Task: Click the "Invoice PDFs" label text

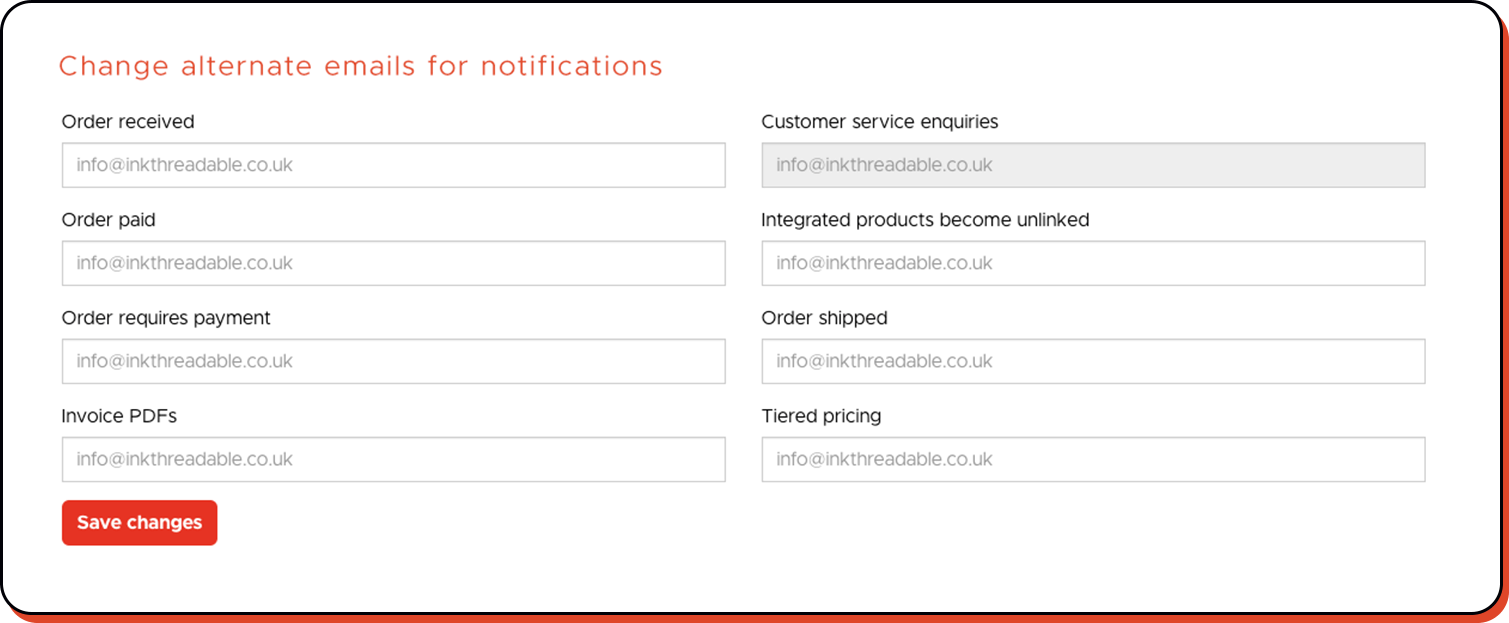Action: click(x=119, y=416)
